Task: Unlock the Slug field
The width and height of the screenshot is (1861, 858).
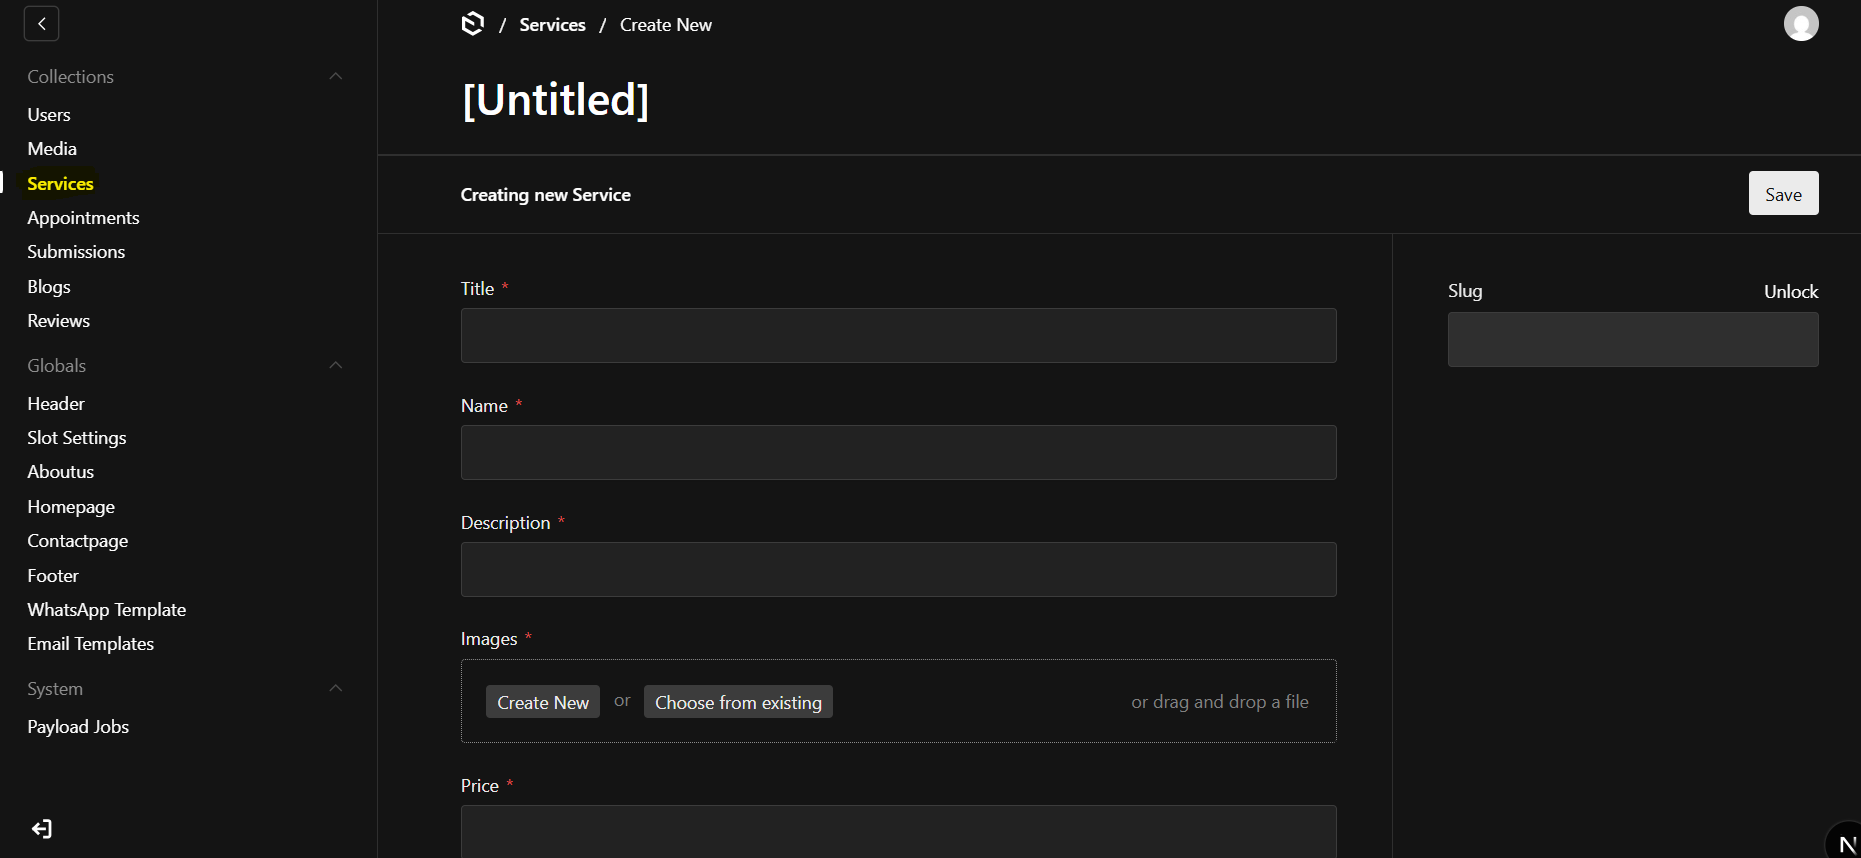Action: 1790,292
